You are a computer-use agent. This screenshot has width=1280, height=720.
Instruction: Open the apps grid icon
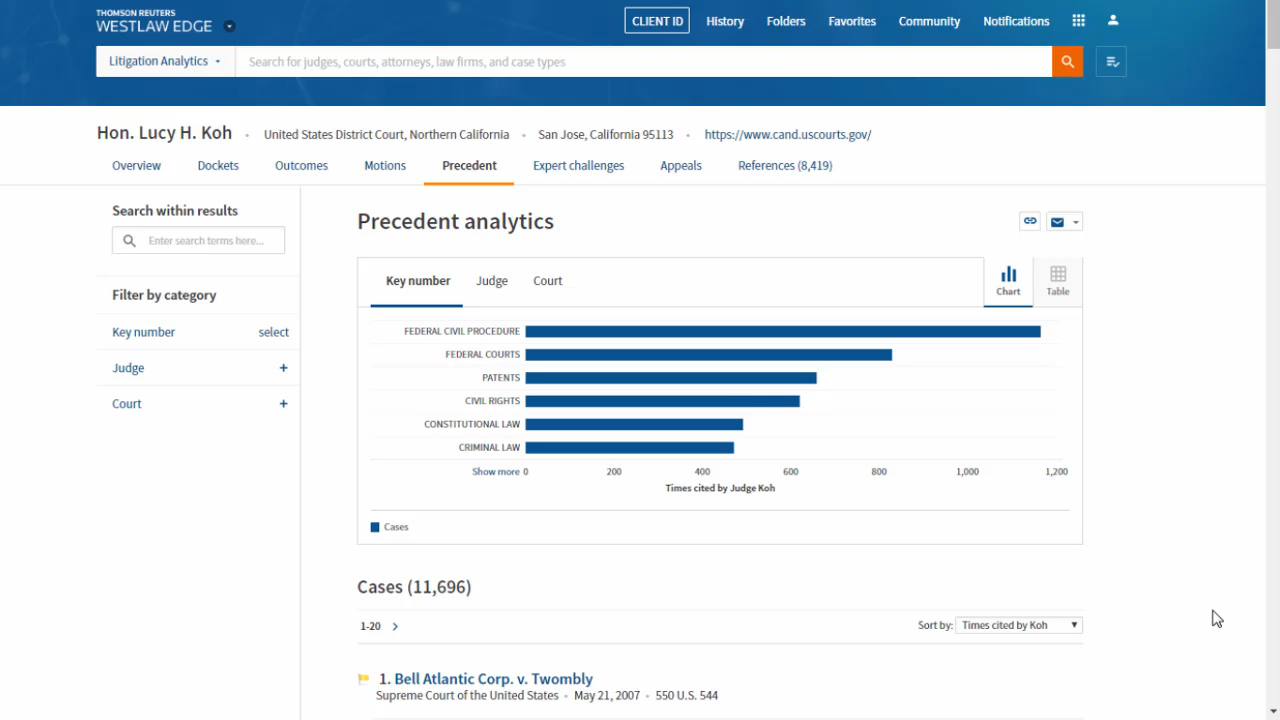coord(1078,21)
